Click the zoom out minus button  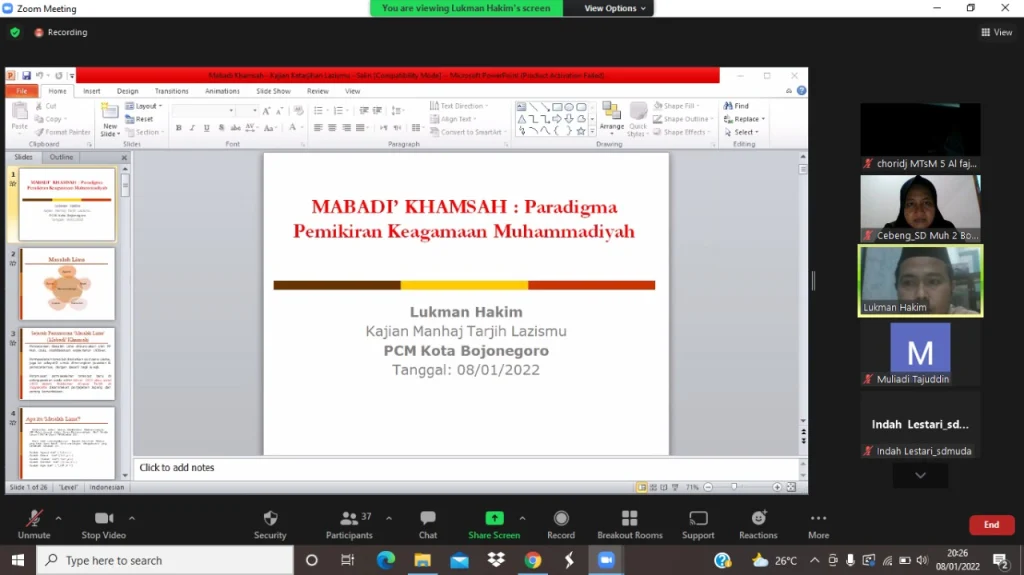click(708, 487)
